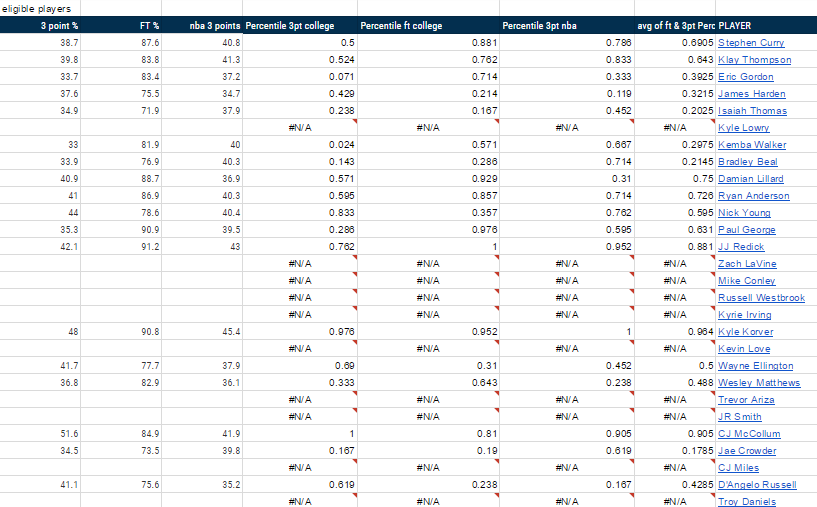Image resolution: width=817 pixels, height=507 pixels.
Task: Select Russell Westbrook's #N/A Percentile 3pt nba cell
Action: (x=567, y=298)
